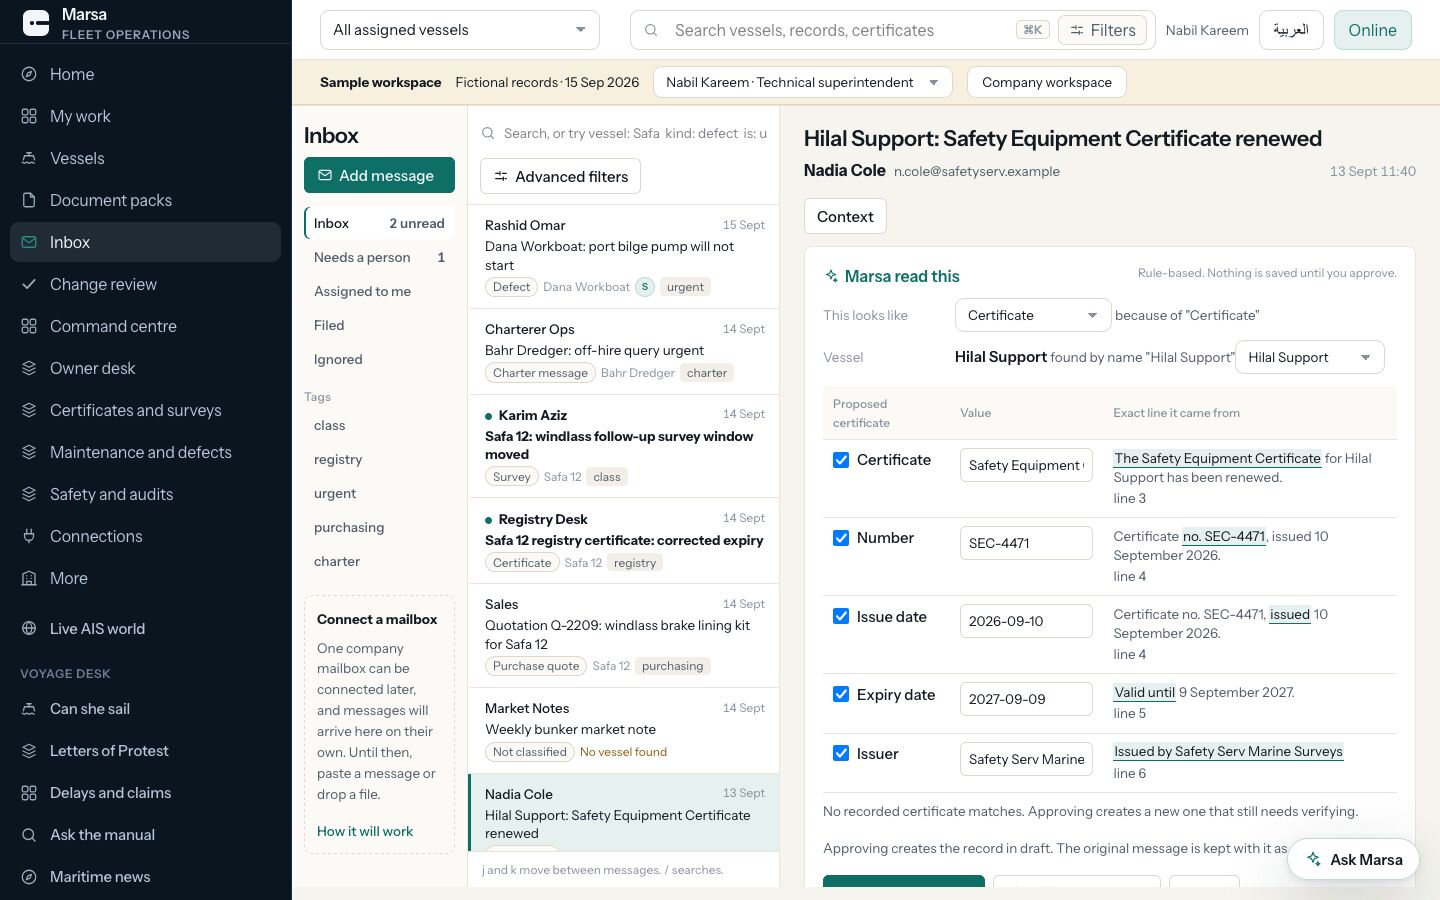Open the Ignored folder
This screenshot has height=900, width=1440.
[379, 359]
